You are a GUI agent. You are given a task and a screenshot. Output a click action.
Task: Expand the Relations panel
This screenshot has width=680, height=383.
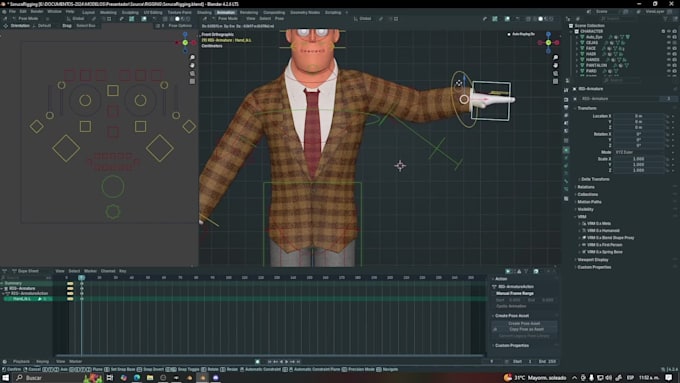[585, 187]
